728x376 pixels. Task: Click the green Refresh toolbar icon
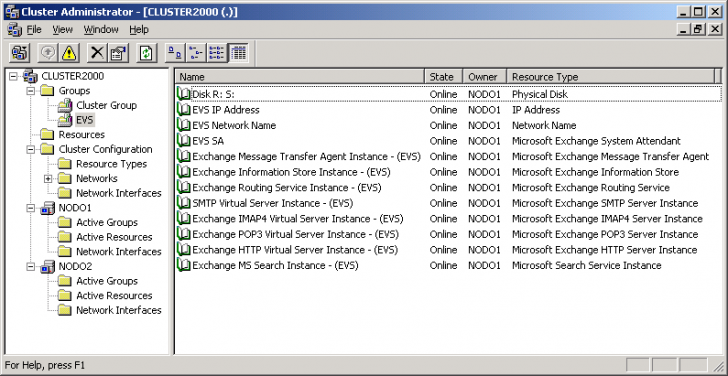click(x=147, y=52)
